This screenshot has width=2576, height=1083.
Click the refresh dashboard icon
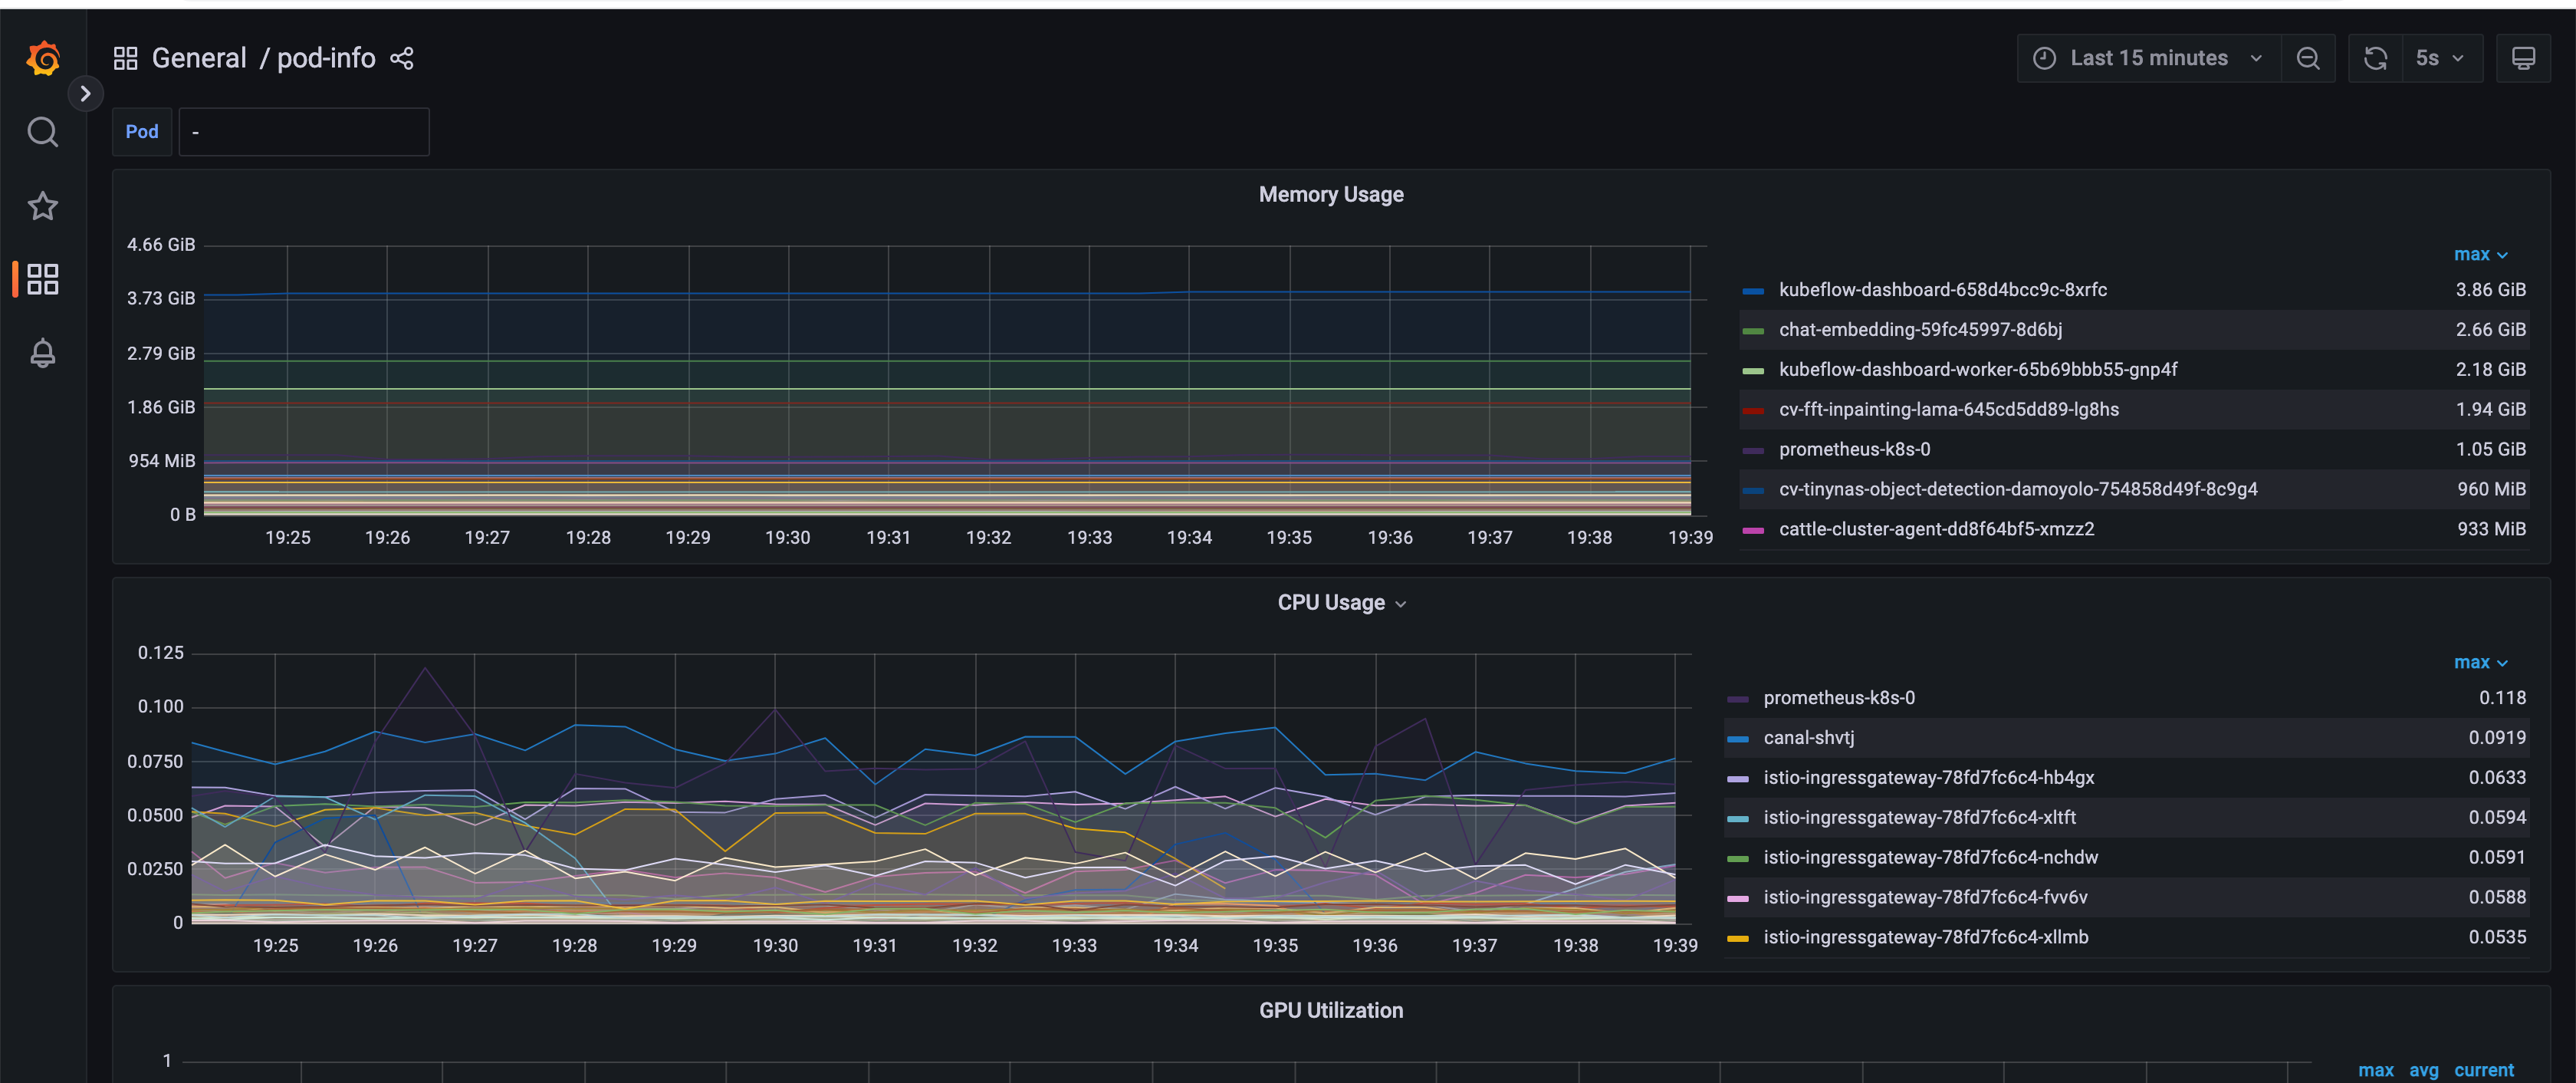click(x=2375, y=59)
